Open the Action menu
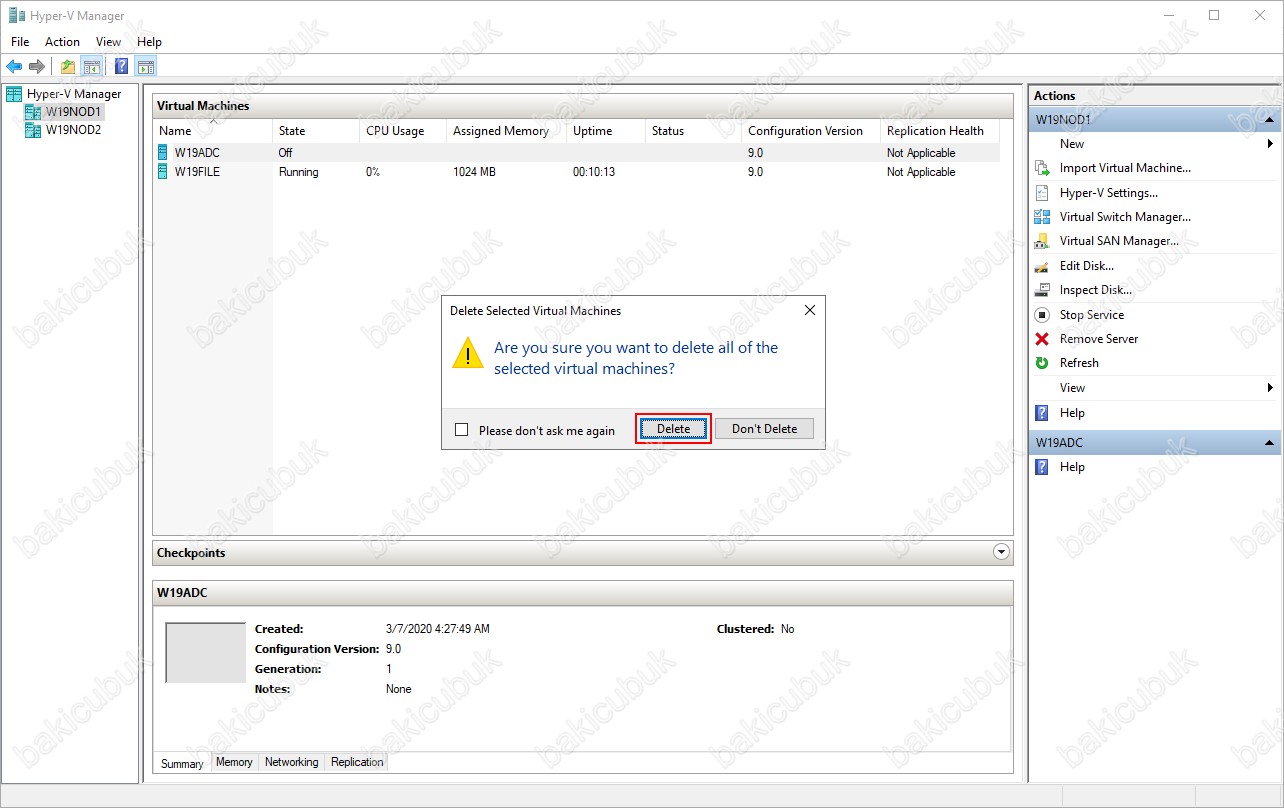1284x808 pixels. point(62,42)
